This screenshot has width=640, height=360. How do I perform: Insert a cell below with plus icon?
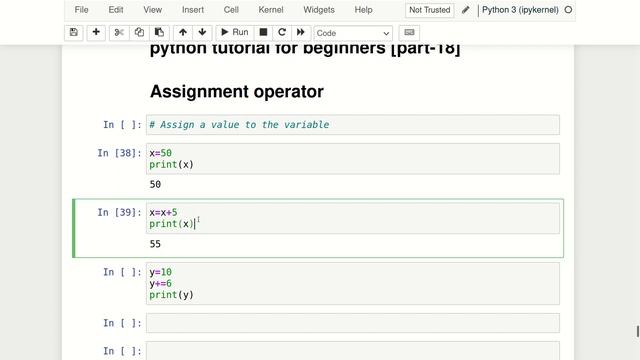click(96, 32)
